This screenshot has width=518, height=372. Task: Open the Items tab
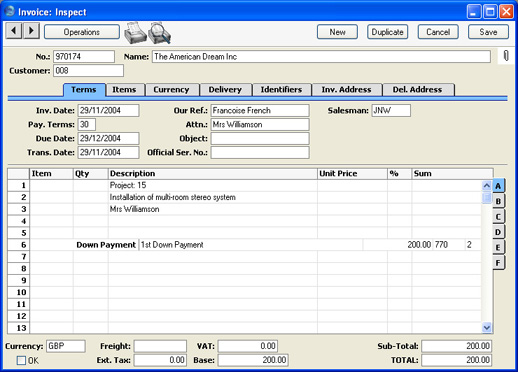point(124,90)
